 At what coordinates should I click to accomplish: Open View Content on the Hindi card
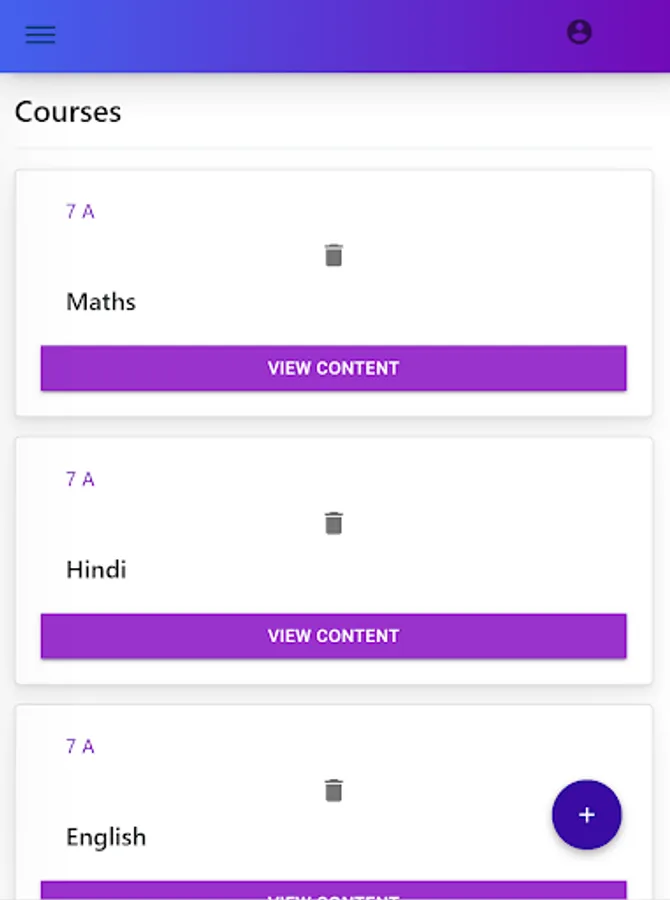coord(333,636)
